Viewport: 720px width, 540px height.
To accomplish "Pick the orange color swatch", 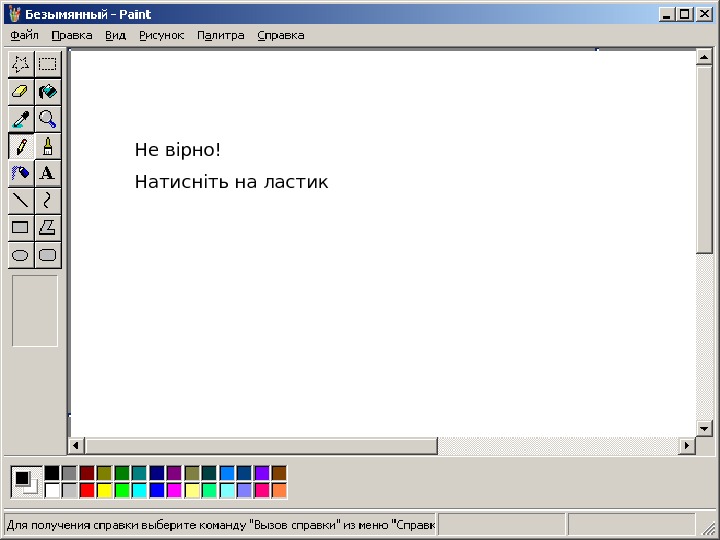I will pyautogui.click(x=279, y=490).
